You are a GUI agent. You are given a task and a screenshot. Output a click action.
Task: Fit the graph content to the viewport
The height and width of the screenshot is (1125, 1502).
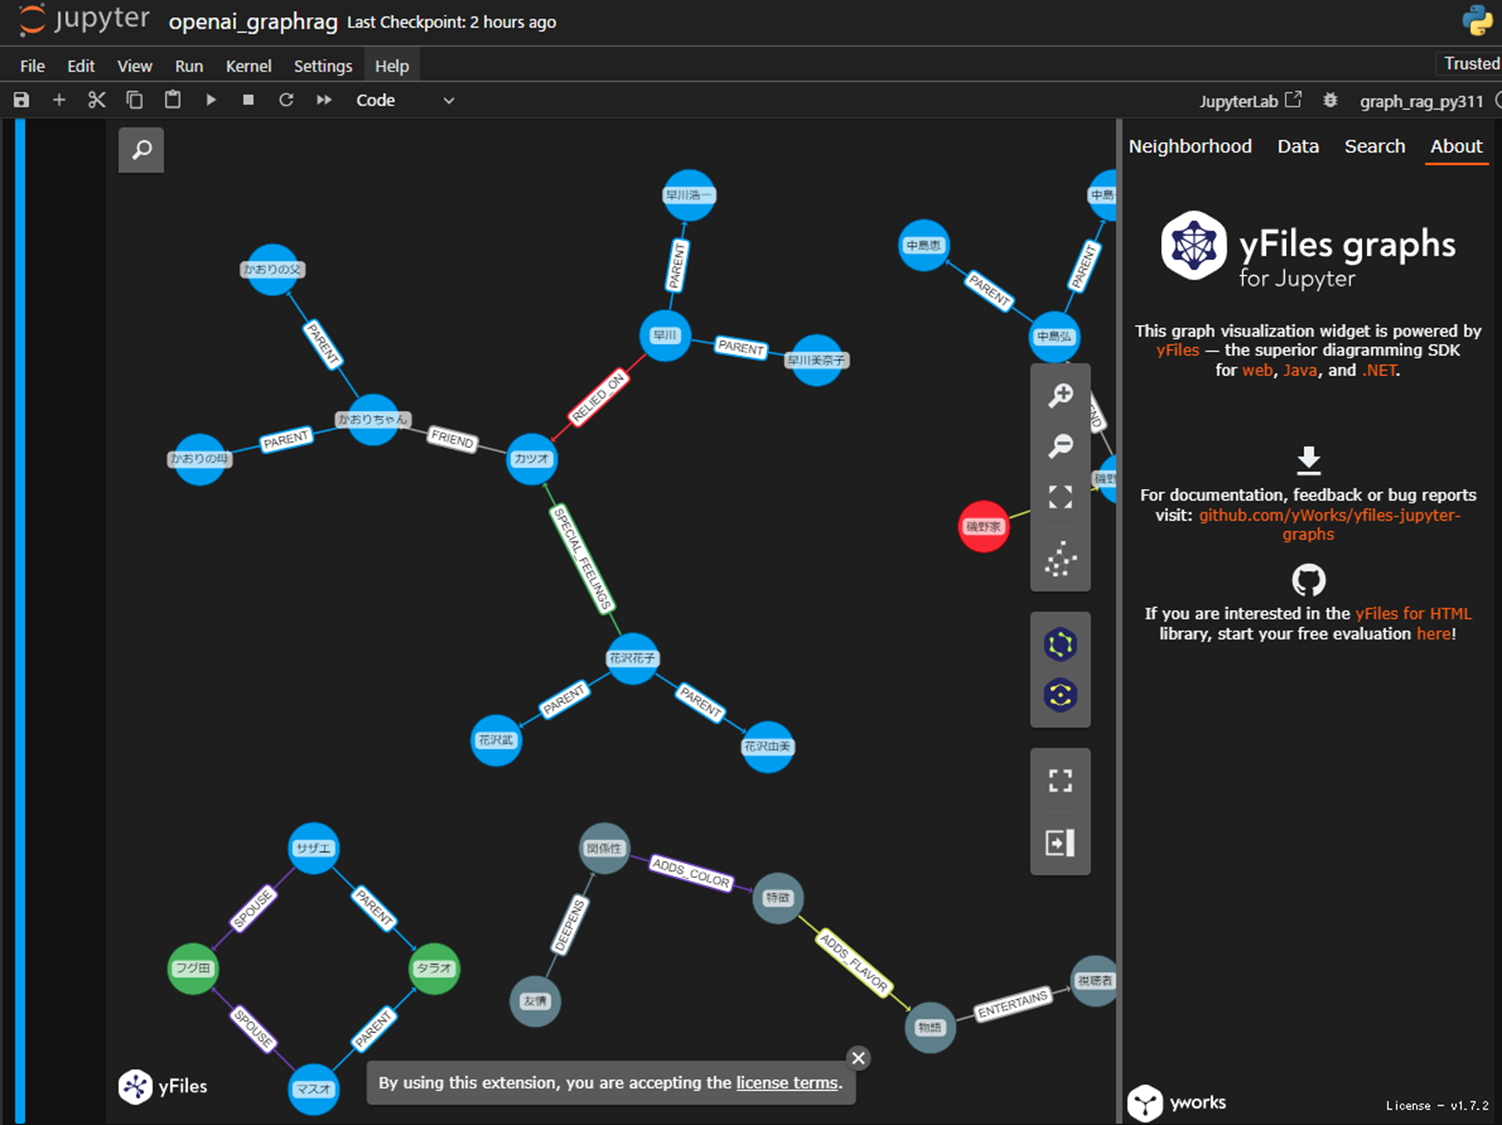1060,497
